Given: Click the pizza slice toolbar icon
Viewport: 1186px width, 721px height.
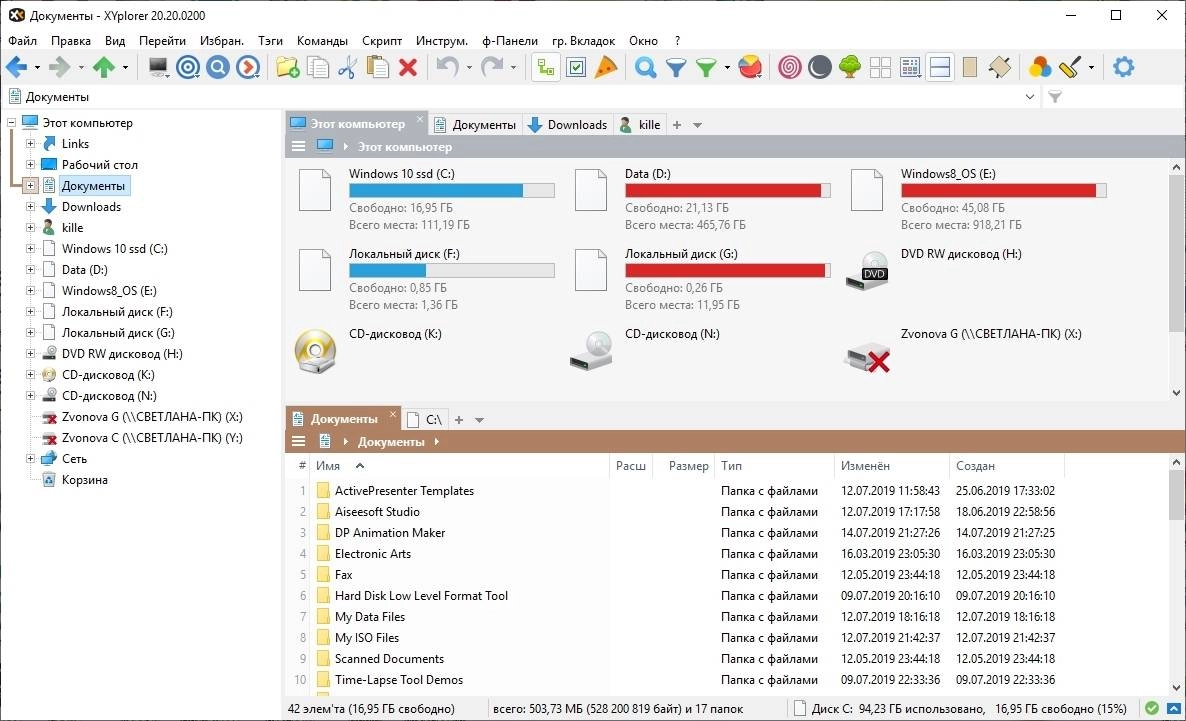Looking at the screenshot, I should [x=606, y=67].
